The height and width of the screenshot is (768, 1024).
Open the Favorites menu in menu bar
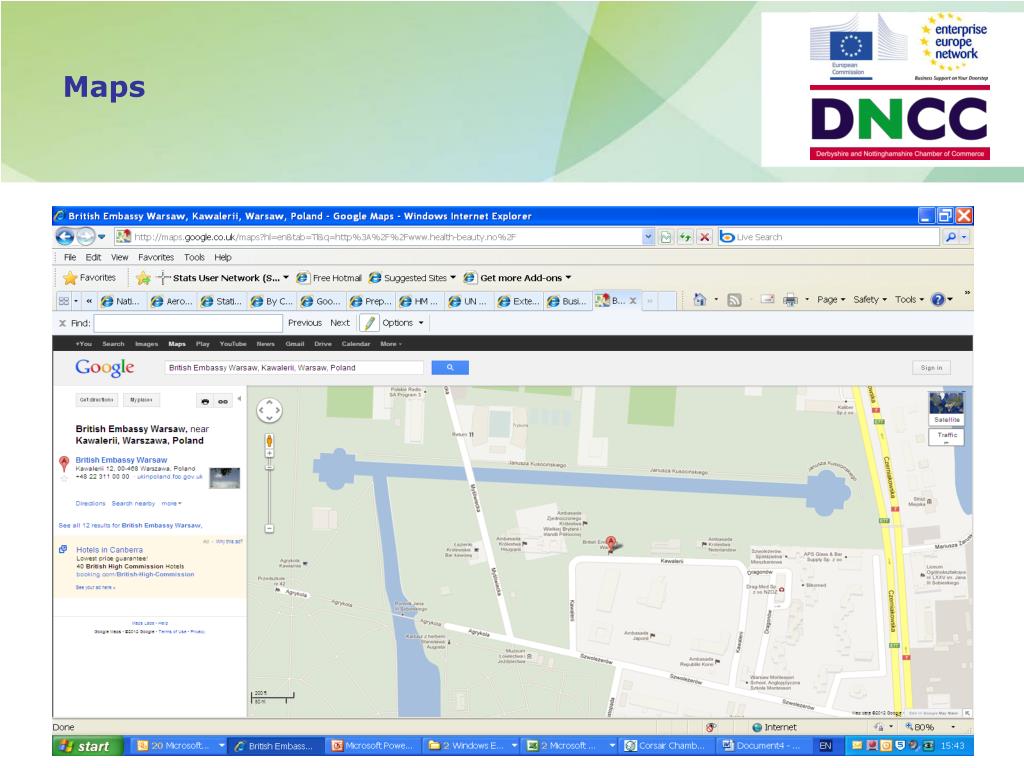[x=156, y=257]
